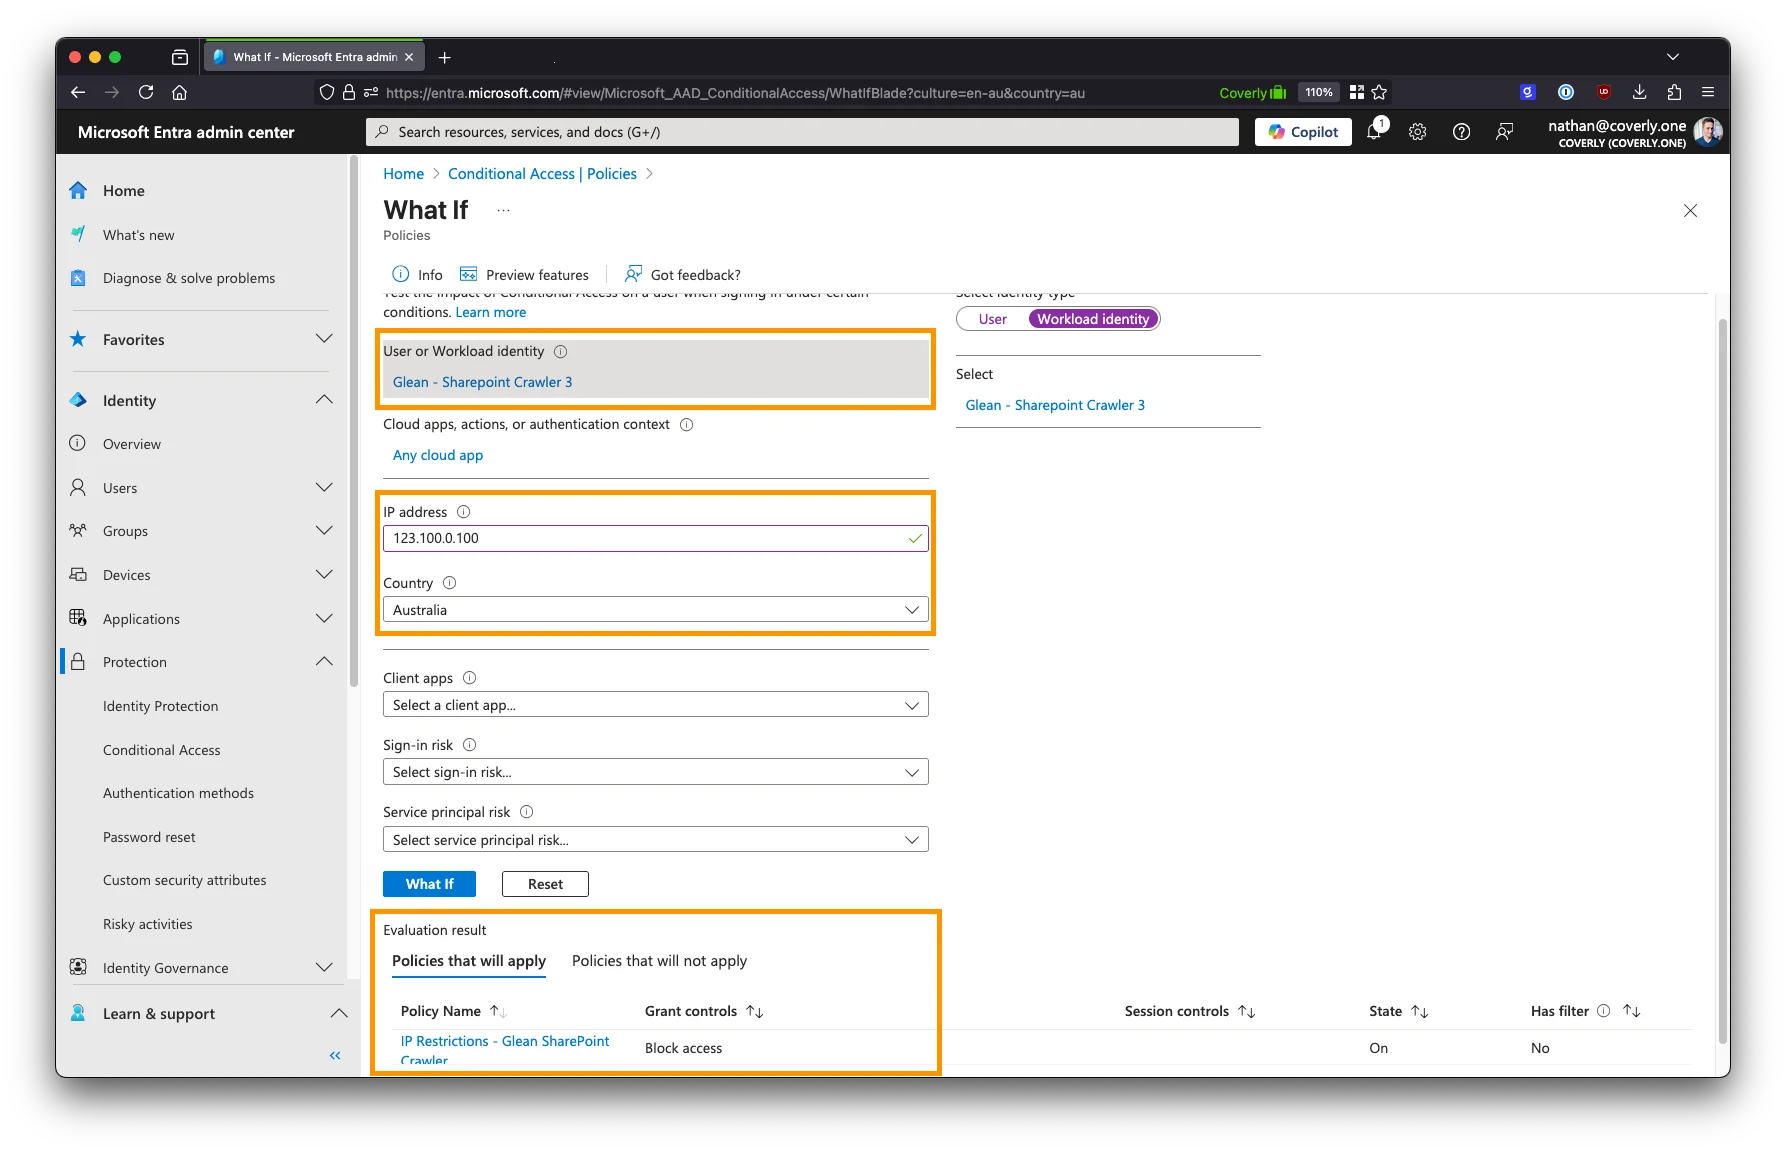Click info icon beside Has filter column

pos(1604,1010)
